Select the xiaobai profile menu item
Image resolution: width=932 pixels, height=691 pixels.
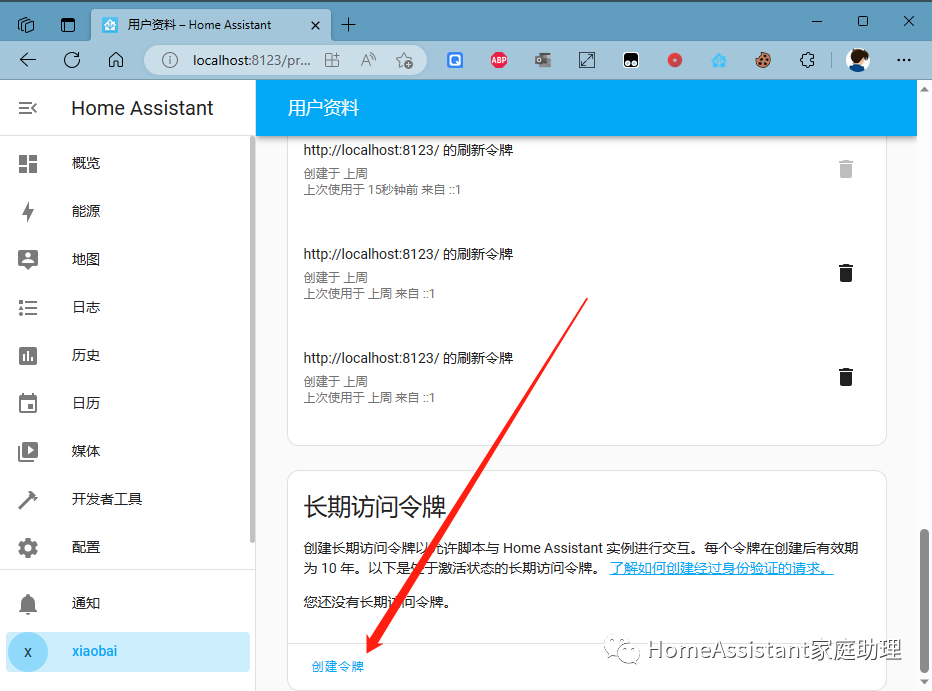[128, 652]
